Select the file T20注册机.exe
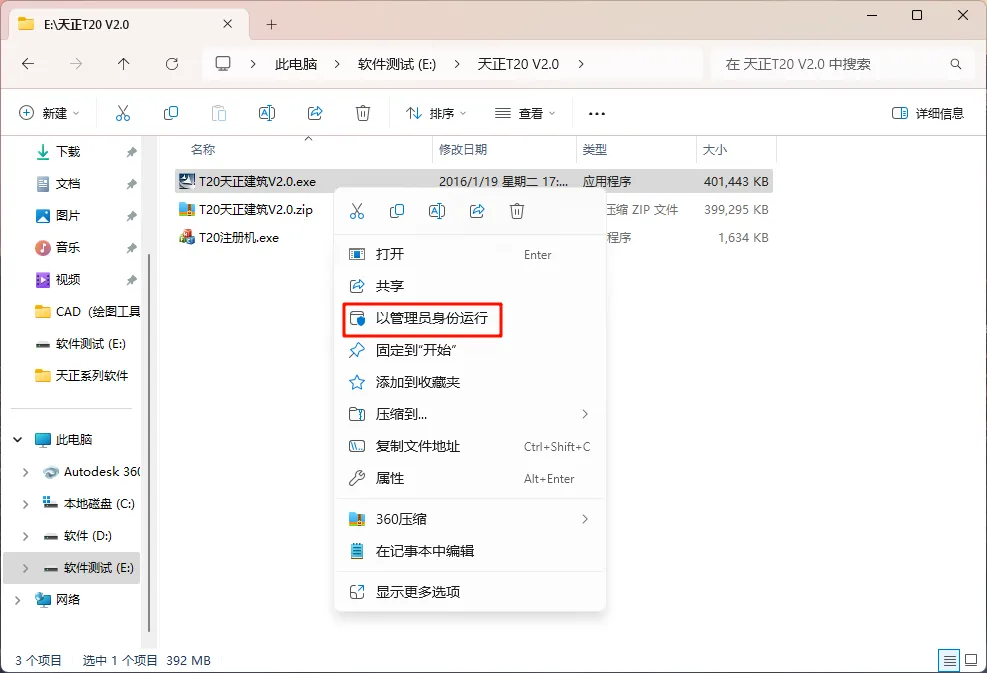 coord(239,238)
